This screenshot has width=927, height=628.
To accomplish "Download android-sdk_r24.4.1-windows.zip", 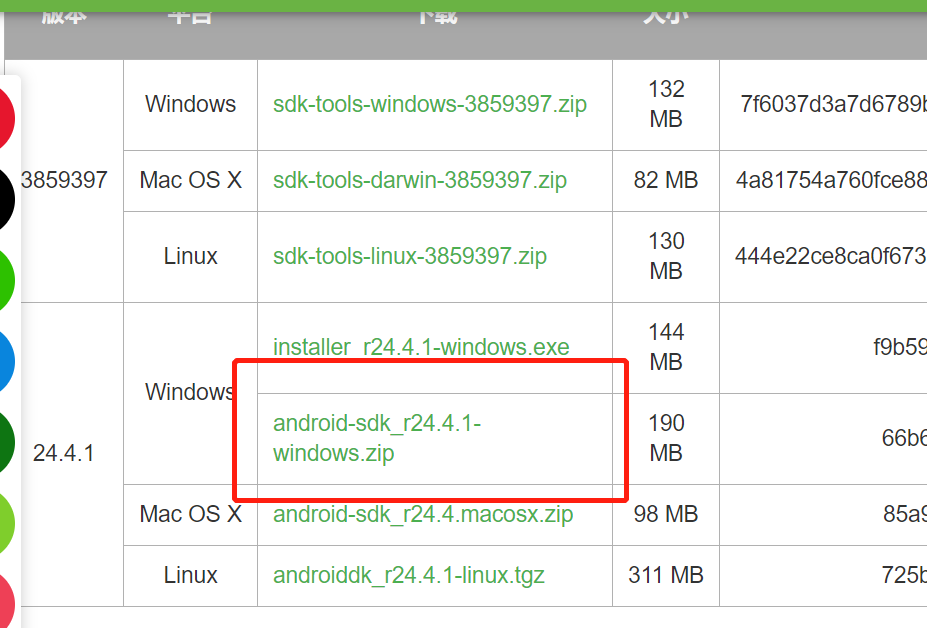I will (377, 438).
